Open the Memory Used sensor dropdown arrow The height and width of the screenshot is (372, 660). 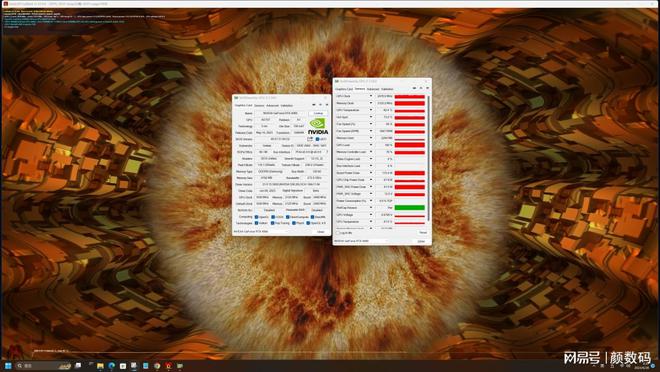click(371, 138)
